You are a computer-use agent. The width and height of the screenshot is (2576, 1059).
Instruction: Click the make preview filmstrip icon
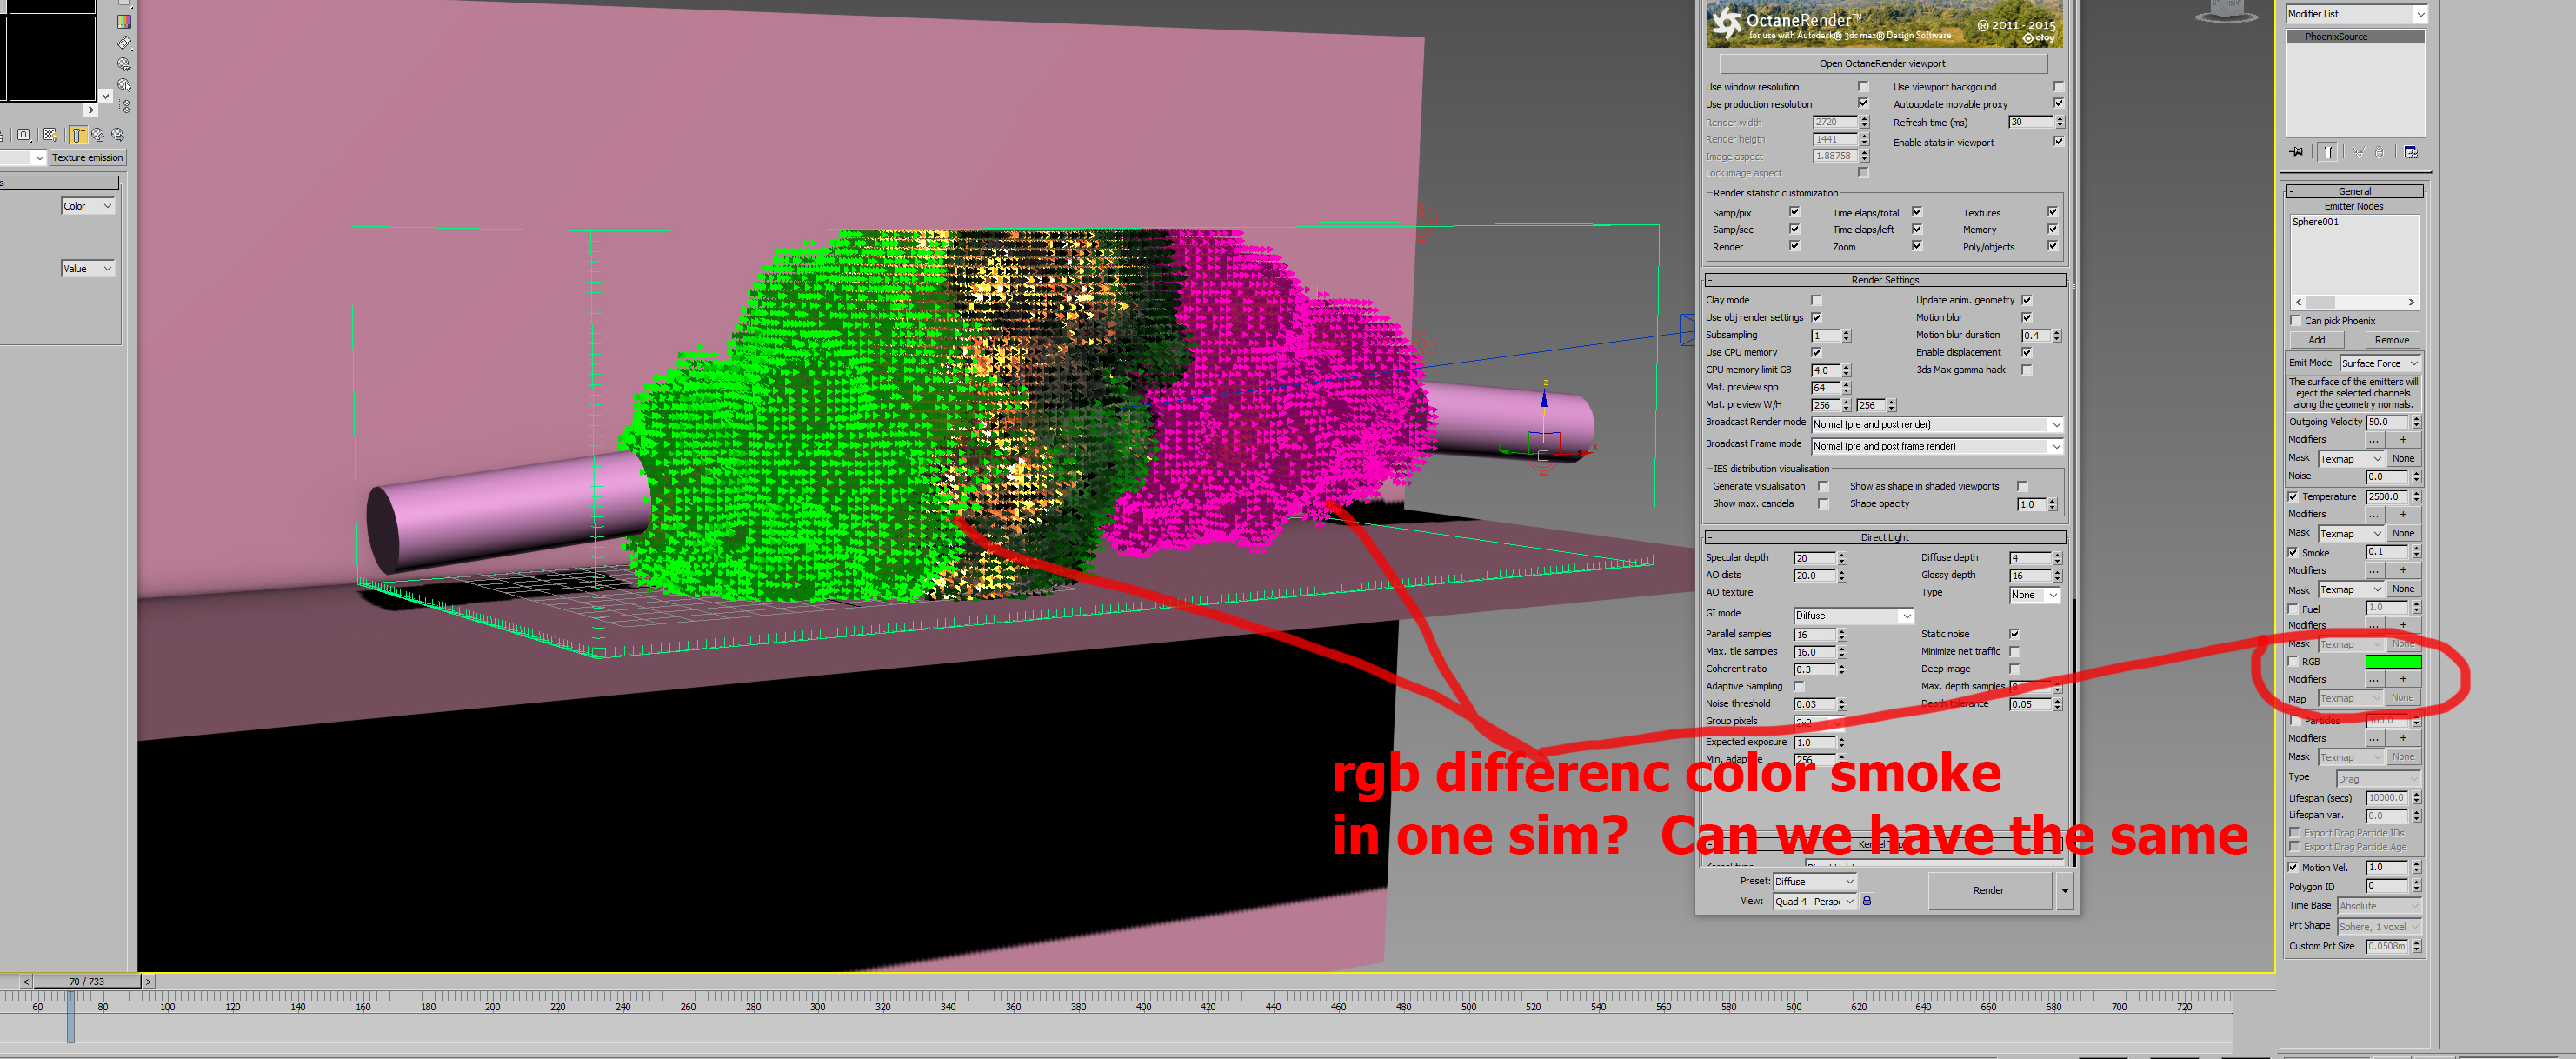point(124,43)
